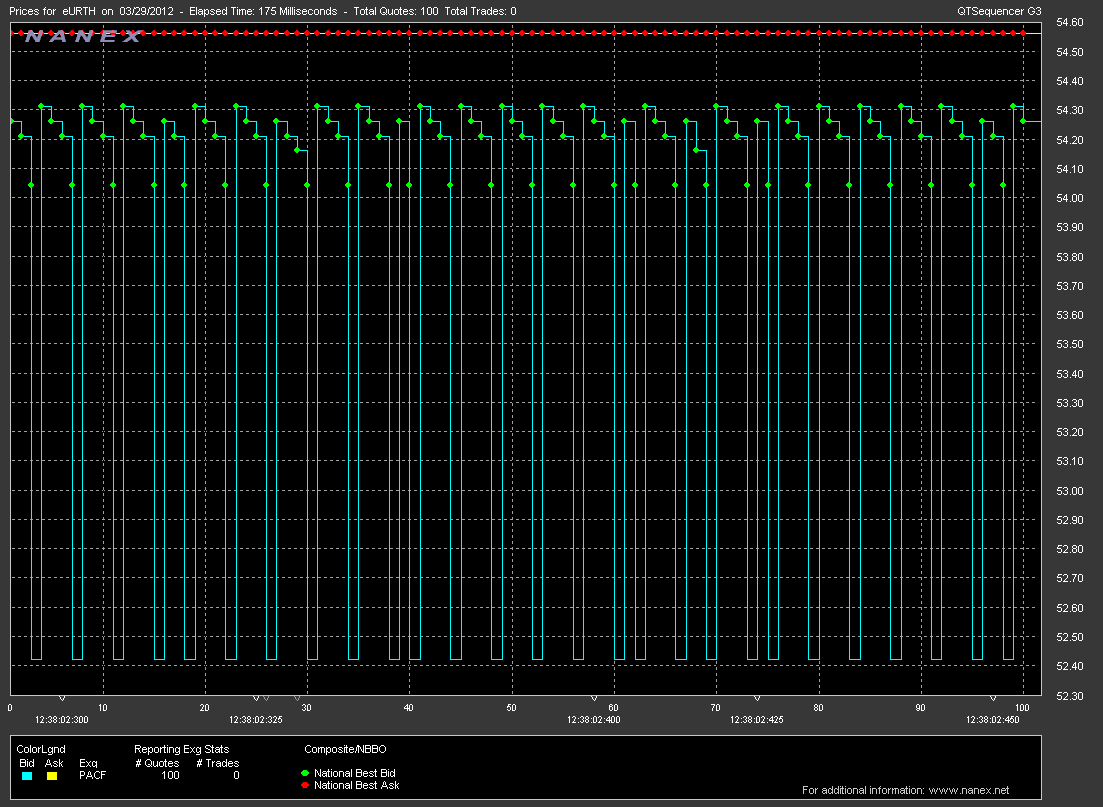
Task: Select the 'PACF' exchange entry
Action: click(93, 775)
